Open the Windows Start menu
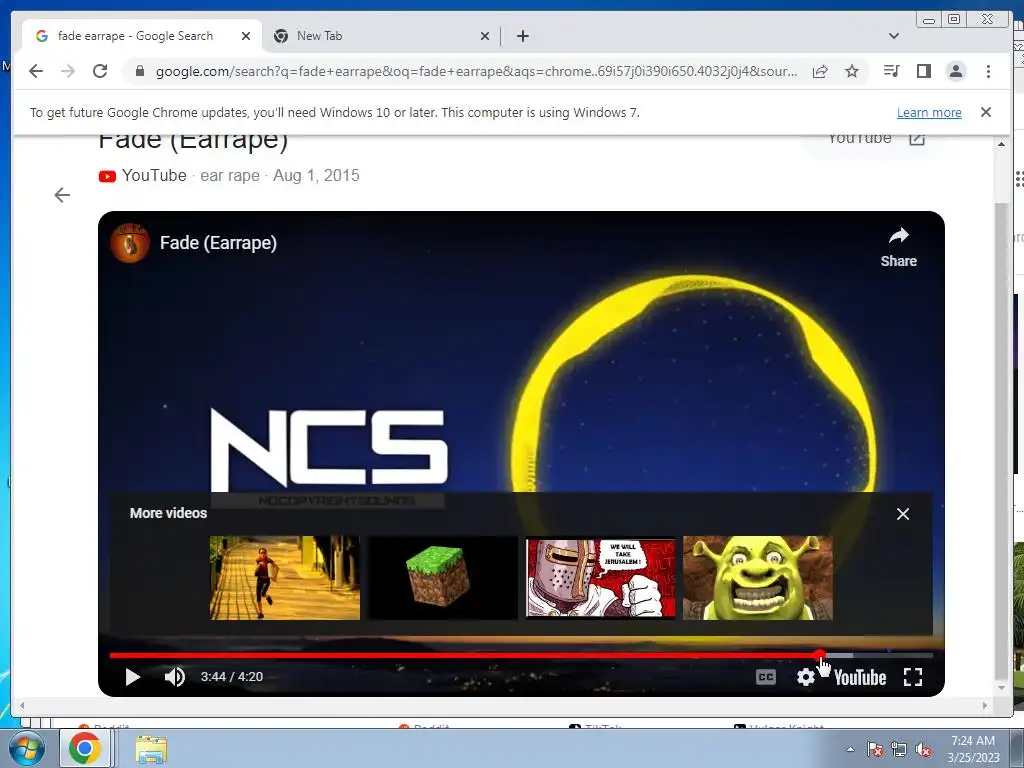1024x768 pixels. coord(25,748)
